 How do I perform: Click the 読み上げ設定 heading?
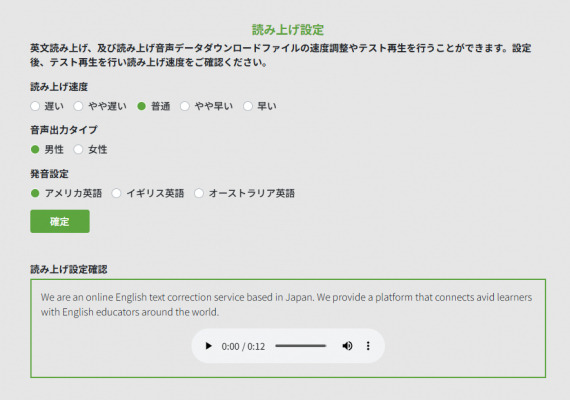(288, 30)
